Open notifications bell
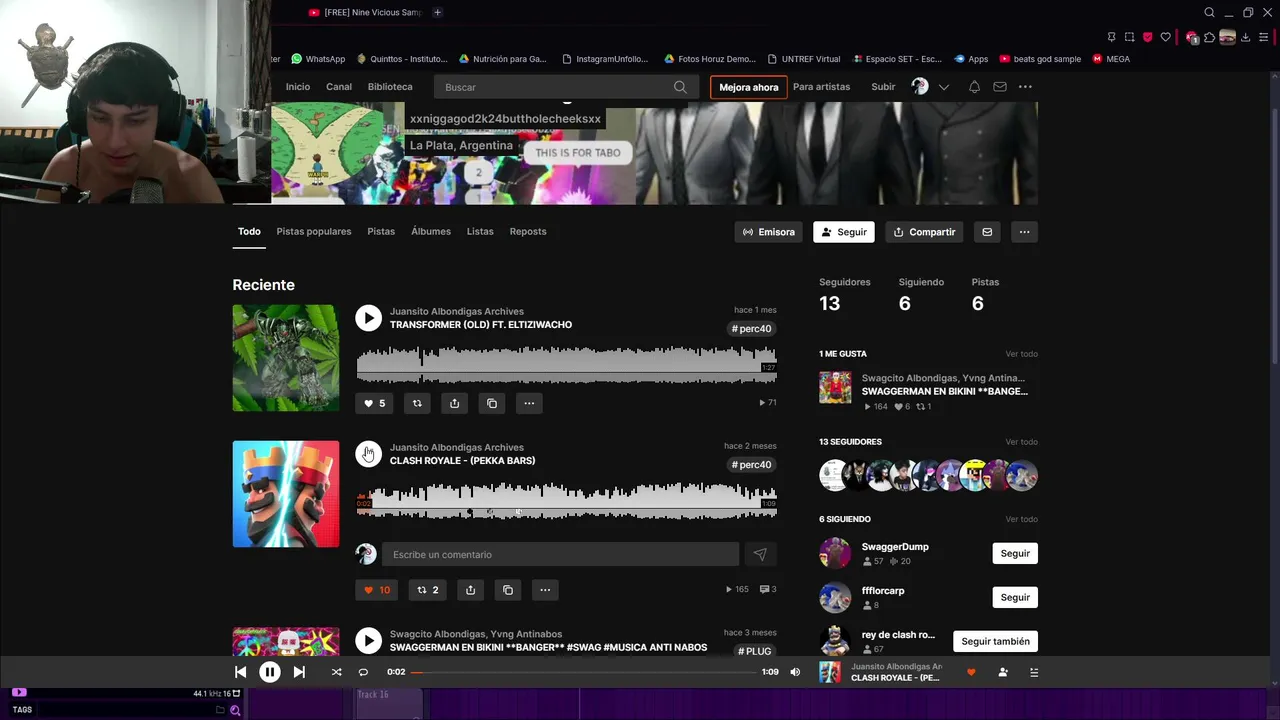The width and height of the screenshot is (1280, 720). (x=974, y=87)
